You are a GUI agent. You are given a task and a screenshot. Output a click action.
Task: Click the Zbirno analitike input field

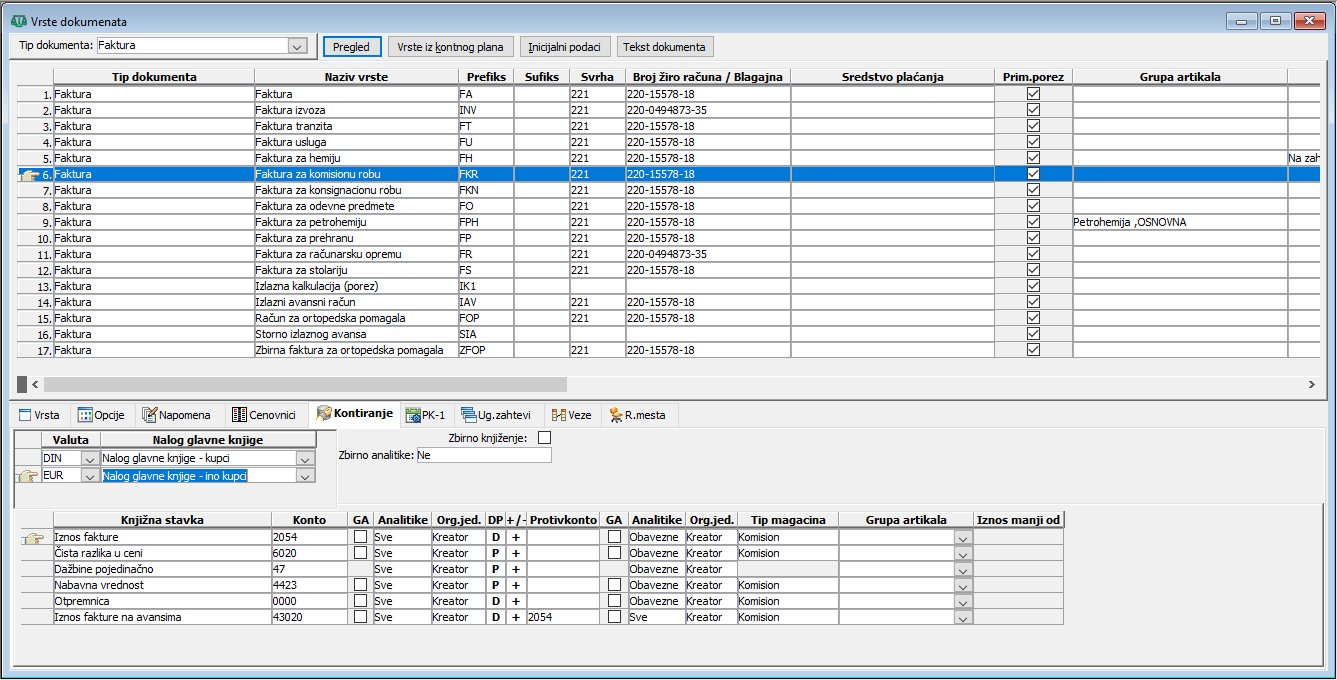[483, 455]
